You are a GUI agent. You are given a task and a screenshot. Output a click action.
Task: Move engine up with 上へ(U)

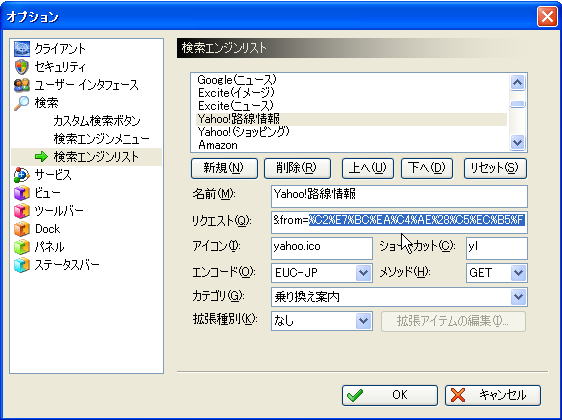pyautogui.click(x=368, y=168)
